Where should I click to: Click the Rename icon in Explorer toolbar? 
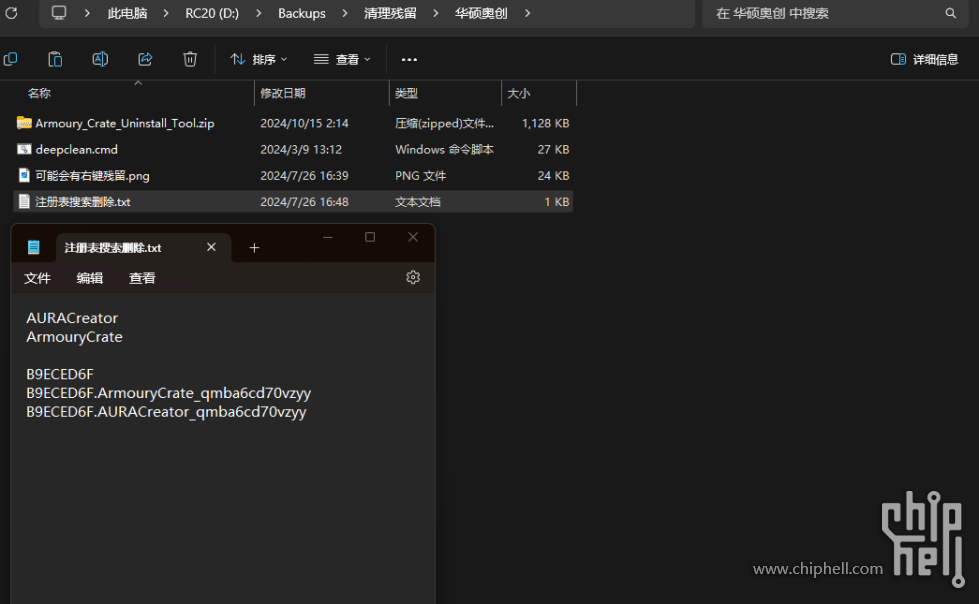100,59
